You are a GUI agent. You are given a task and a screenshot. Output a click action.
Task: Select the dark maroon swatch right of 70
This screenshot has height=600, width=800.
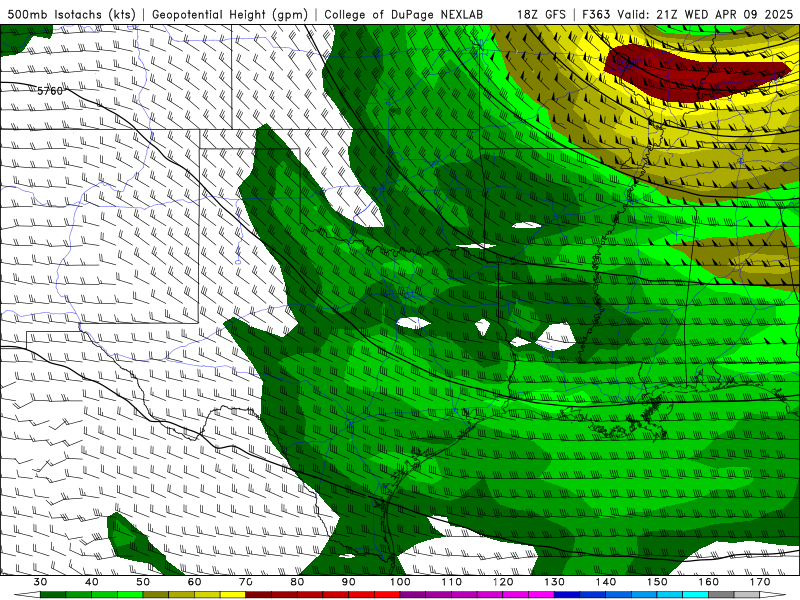point(259,595)
